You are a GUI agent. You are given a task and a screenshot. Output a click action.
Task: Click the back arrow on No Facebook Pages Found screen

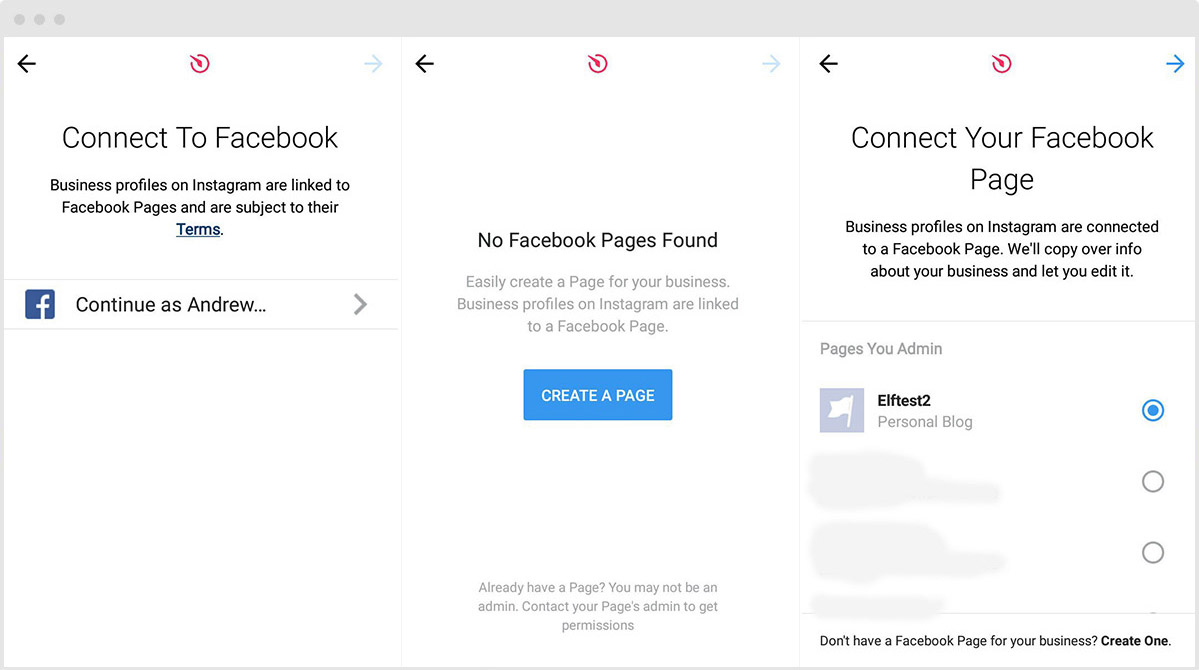click(424, 63)
